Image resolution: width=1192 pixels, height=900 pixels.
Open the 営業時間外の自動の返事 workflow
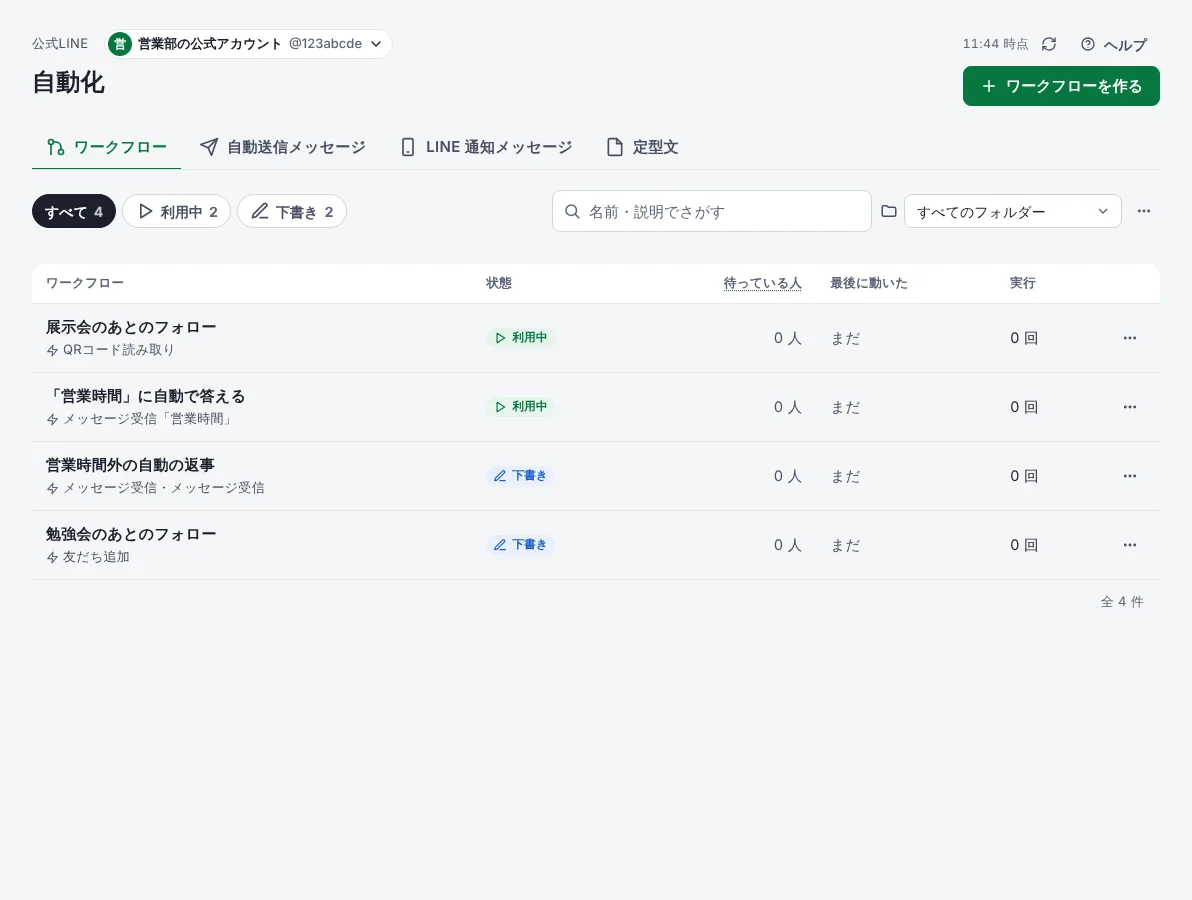130,465
